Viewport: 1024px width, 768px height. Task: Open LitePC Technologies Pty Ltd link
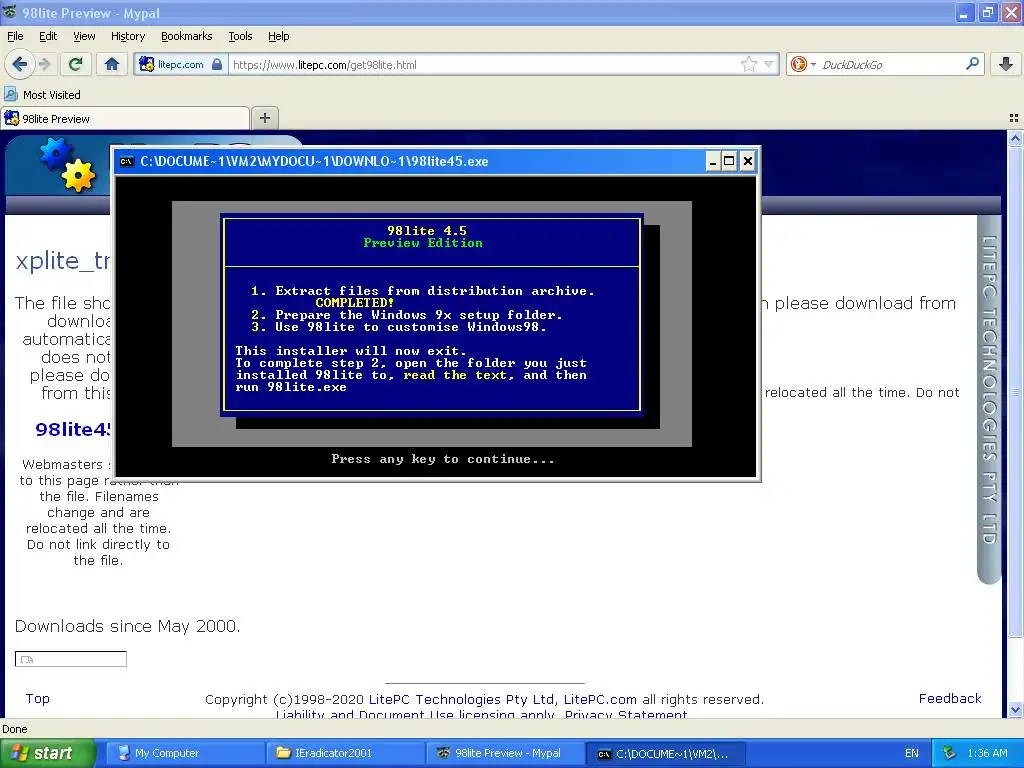pyautogui.click(x=462, y=699)
